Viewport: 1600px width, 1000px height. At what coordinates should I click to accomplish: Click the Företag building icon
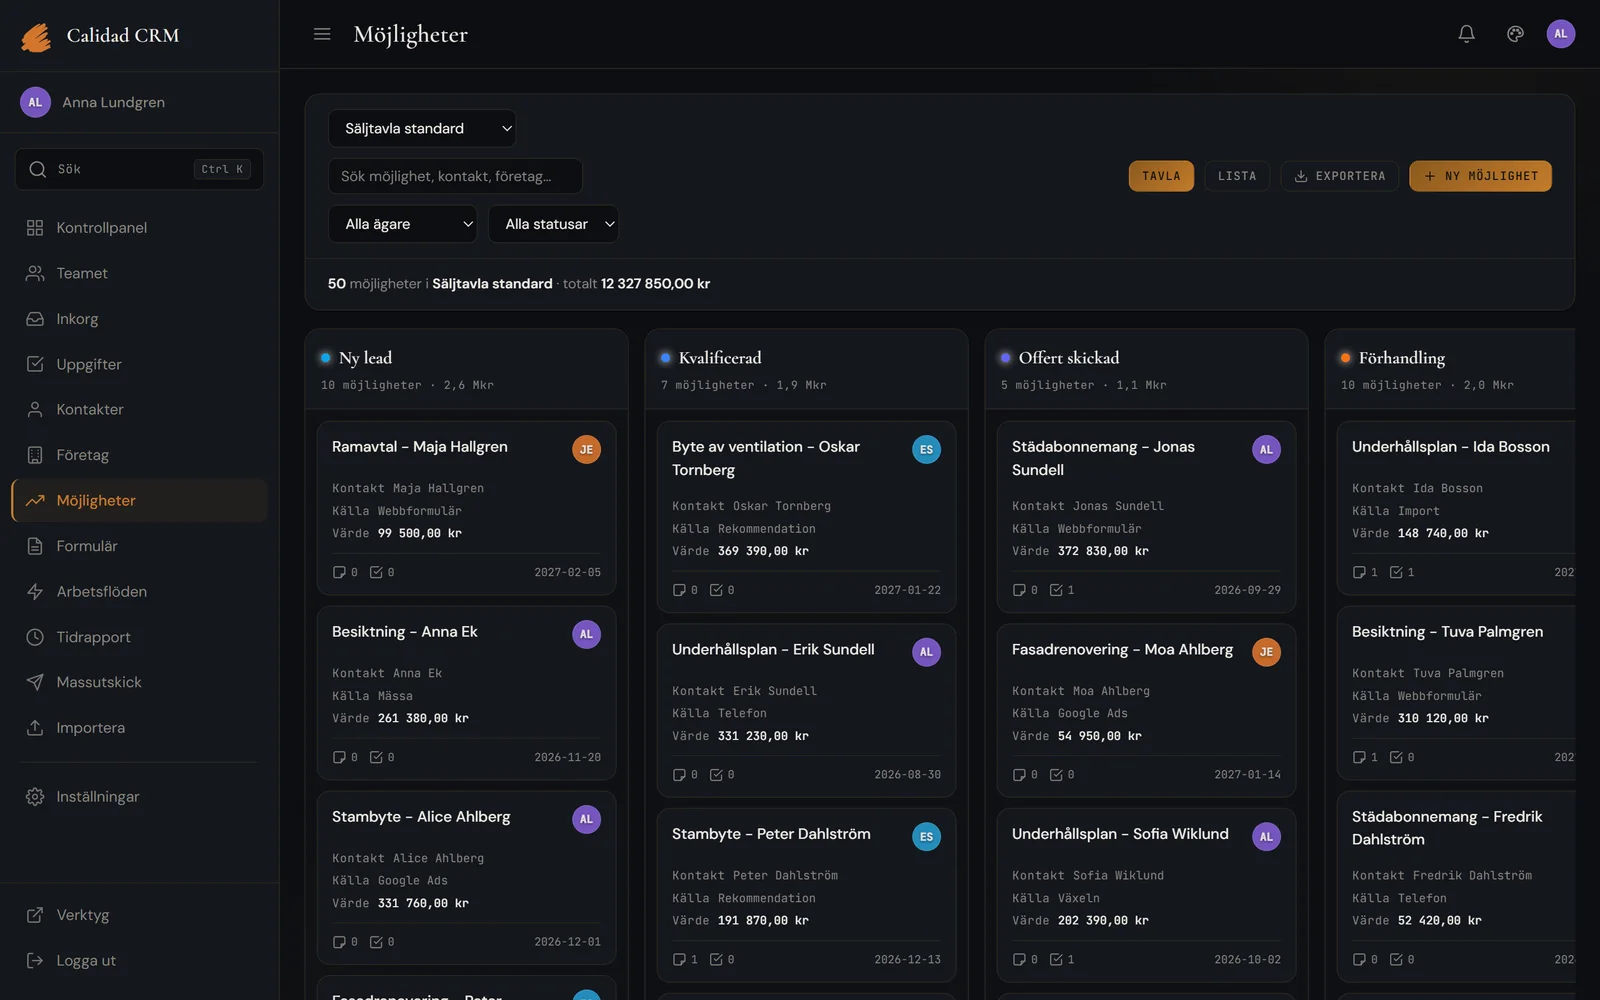35,455
